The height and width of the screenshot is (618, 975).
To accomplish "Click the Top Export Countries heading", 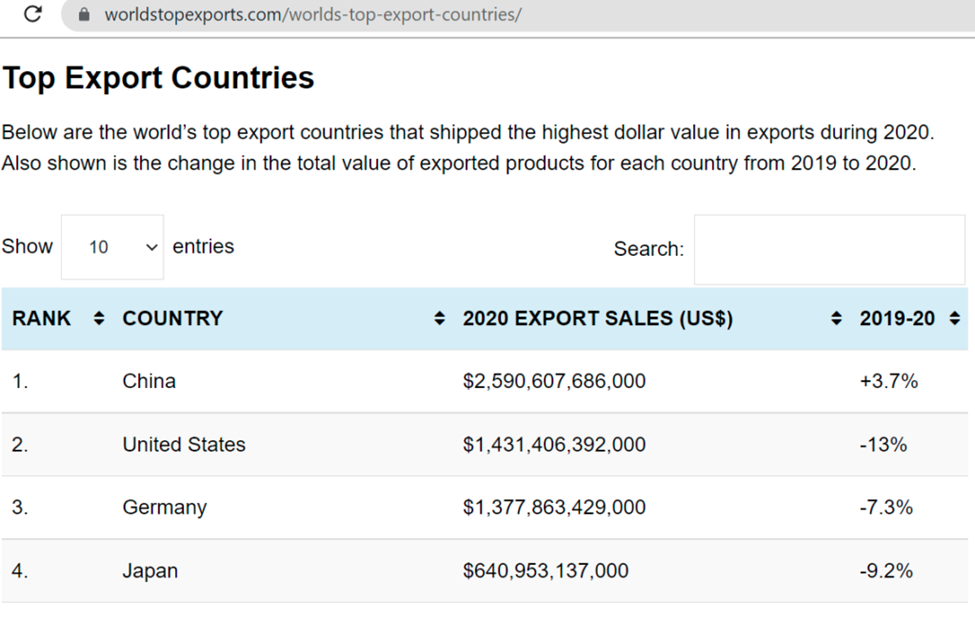I will coord(158,78).
